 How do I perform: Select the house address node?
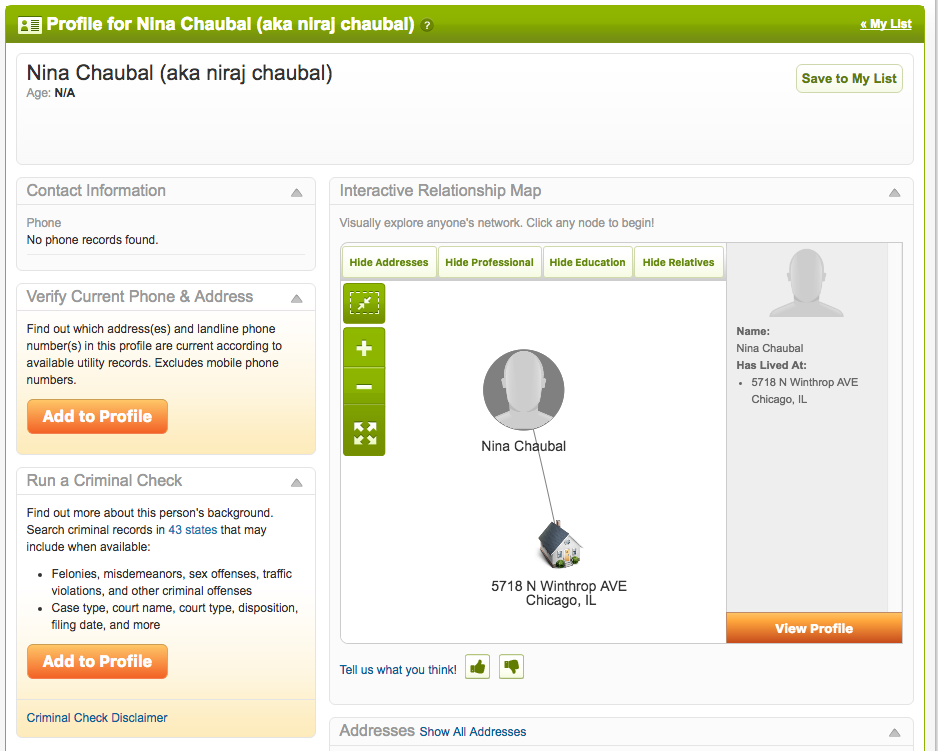pos(559,544)
